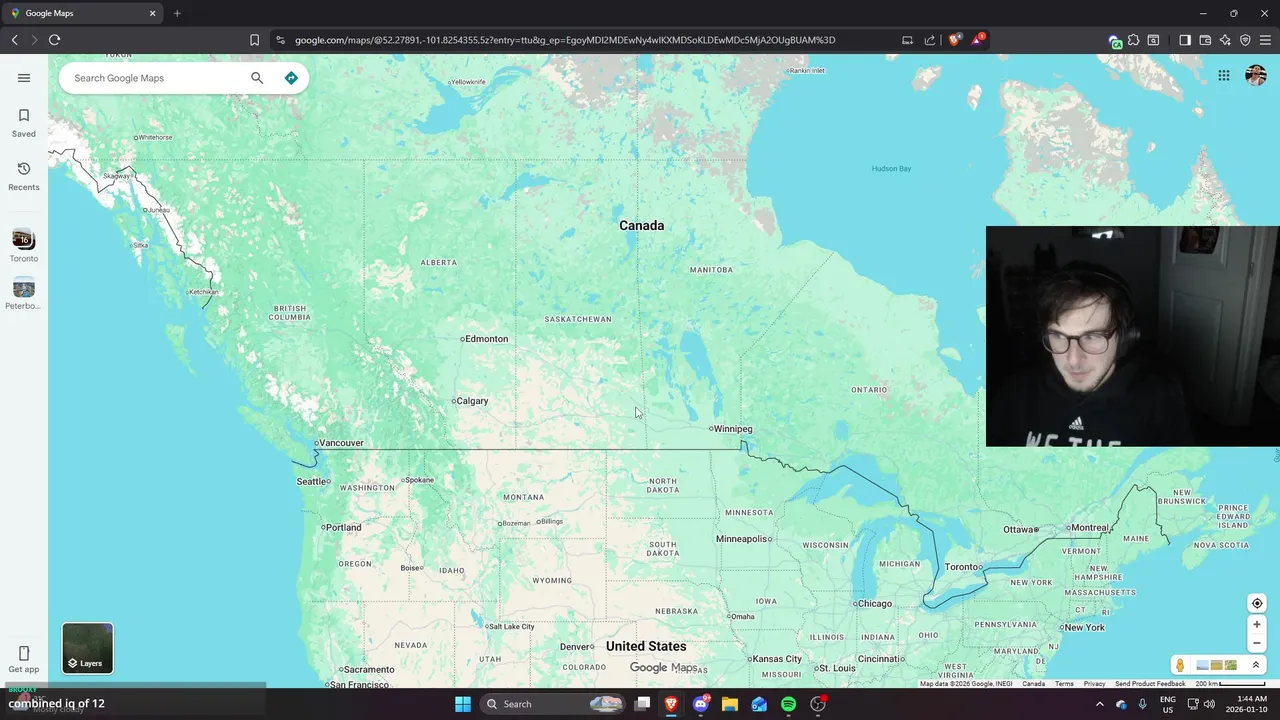Click Send Product Feedback link

1150,684
